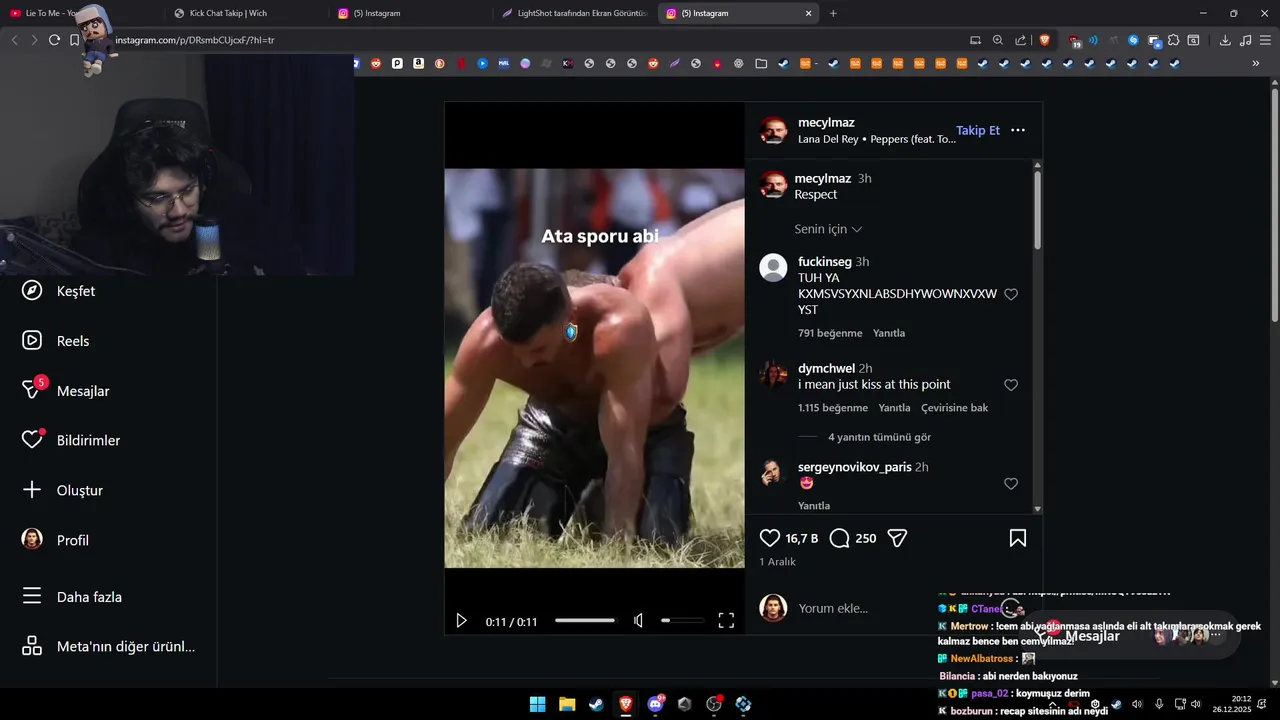Click the zoom magnifier icon in address bar
Viewport: 1280px width, 720px height.
[998, 40]
